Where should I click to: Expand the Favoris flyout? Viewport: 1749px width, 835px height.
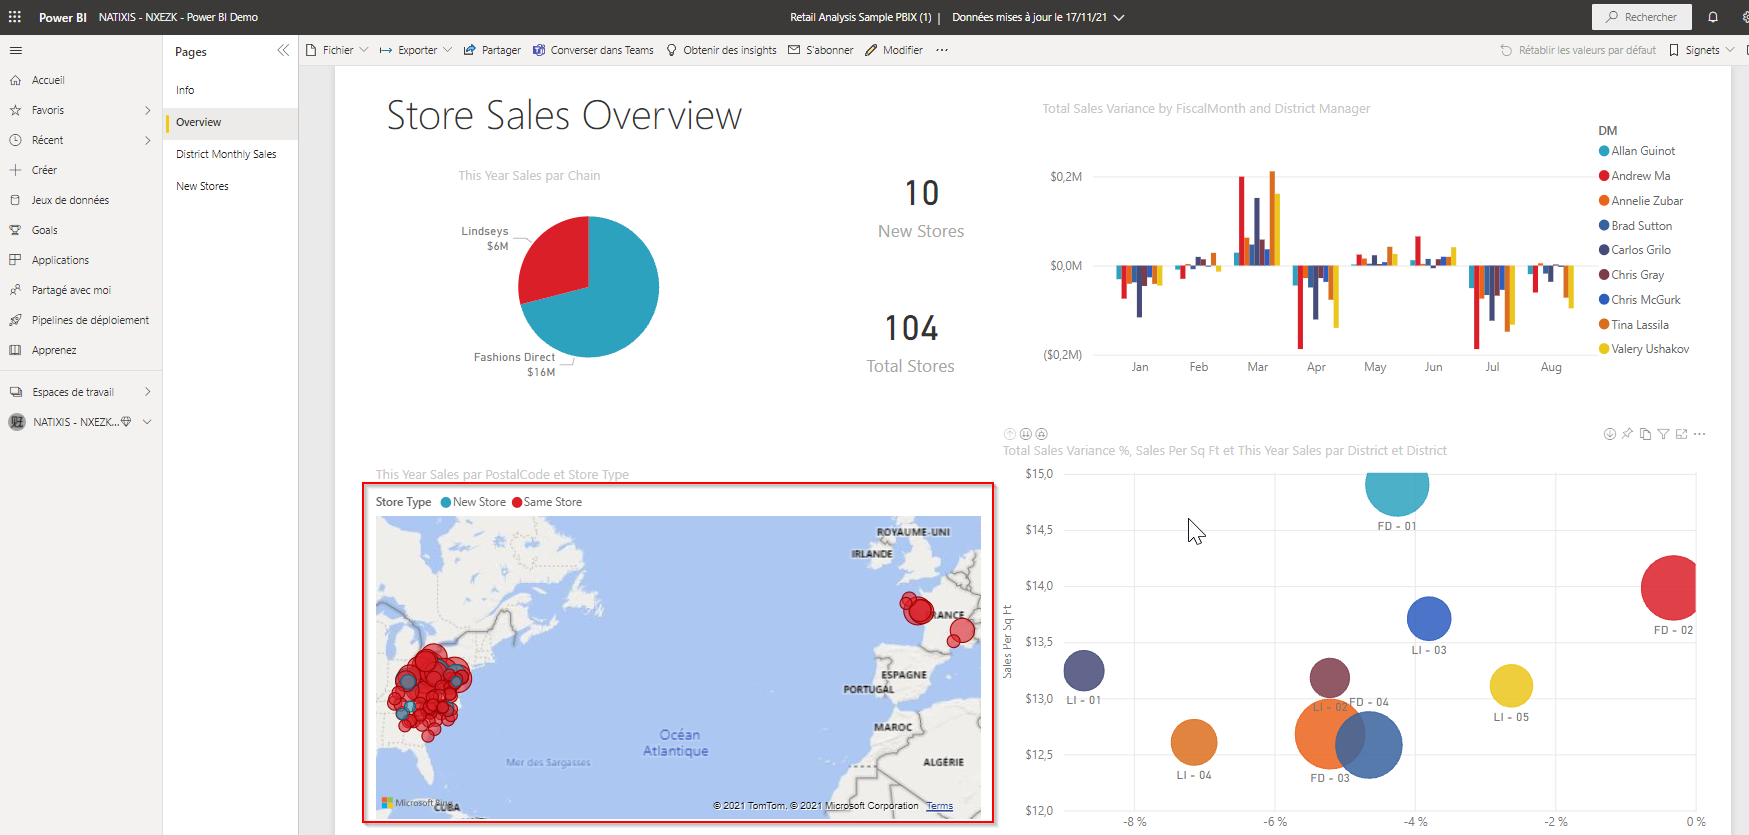click(x=148, y=110)
